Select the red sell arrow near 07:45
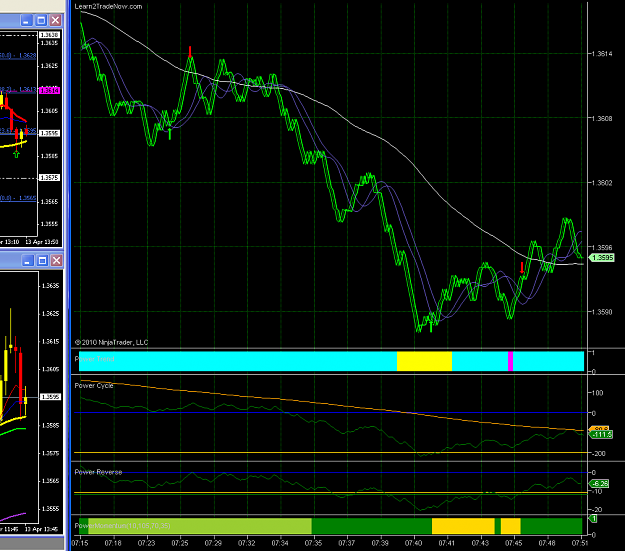This screenshot has height=551, width=625. (x=522, y=268)
